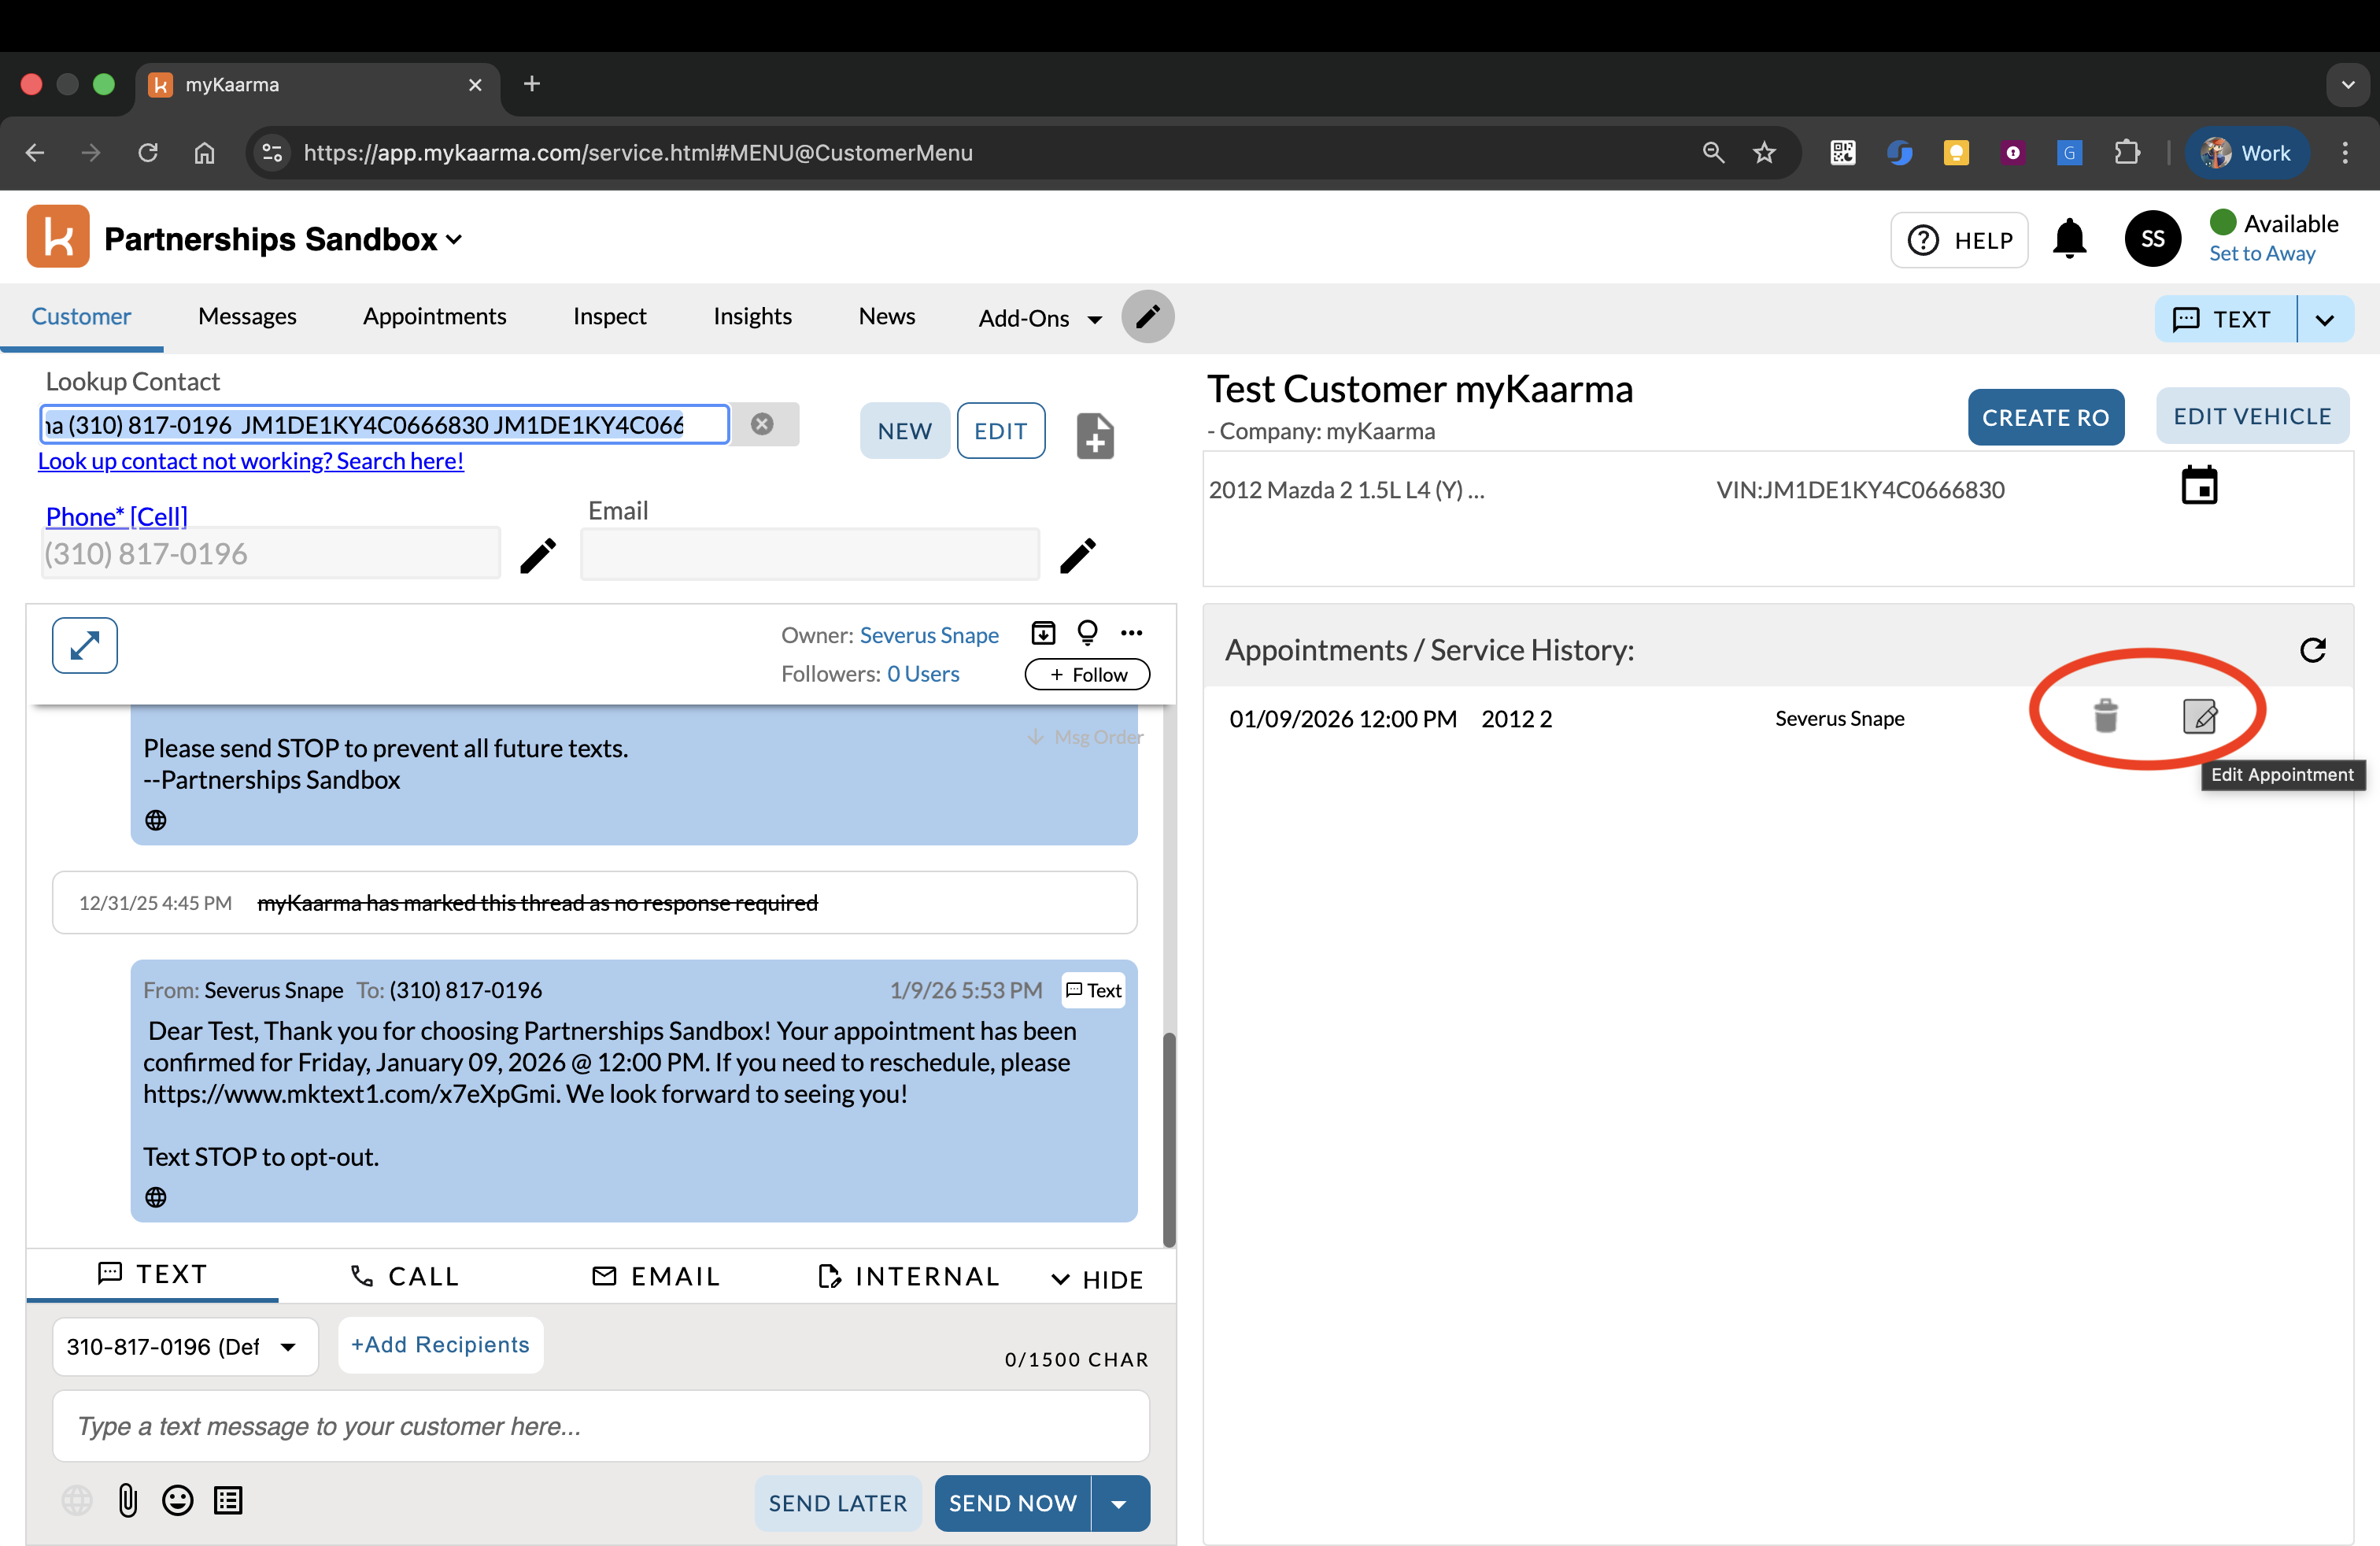
Task: Delete the appointment using the trash icon
Action: pyautogui.click(x=2105, y=716)
